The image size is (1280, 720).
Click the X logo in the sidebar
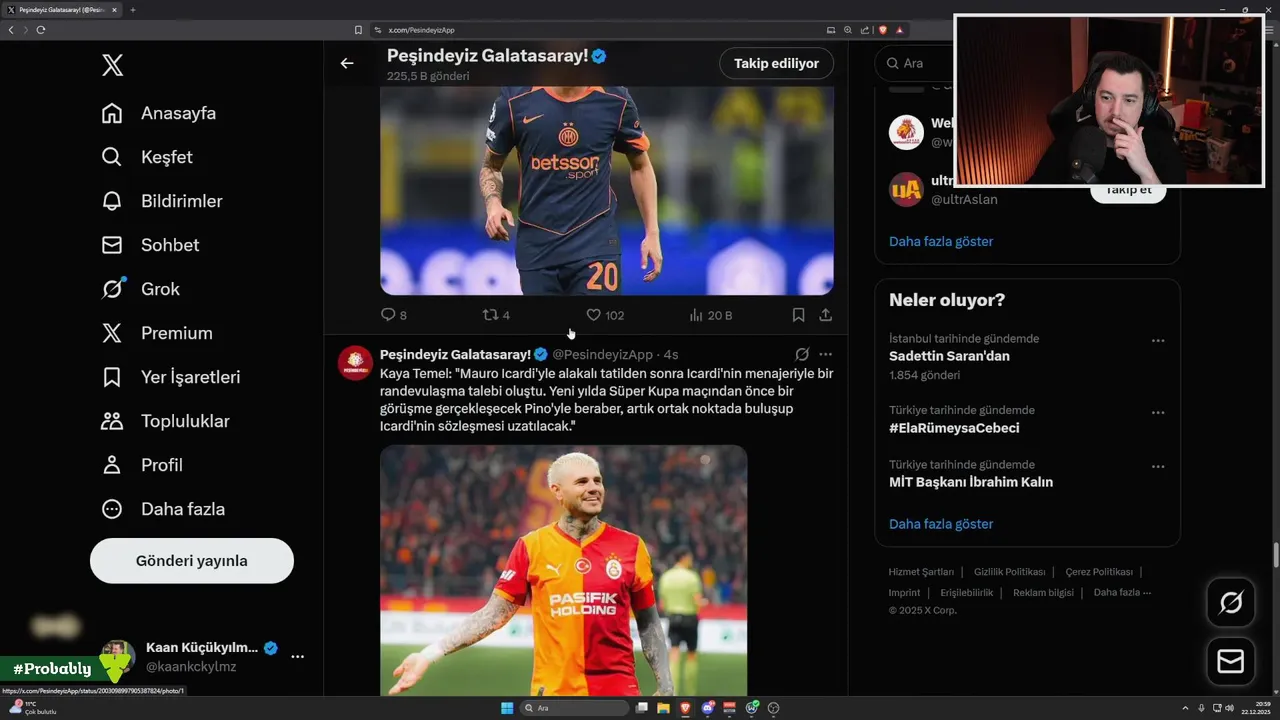(x=112, y=66)
